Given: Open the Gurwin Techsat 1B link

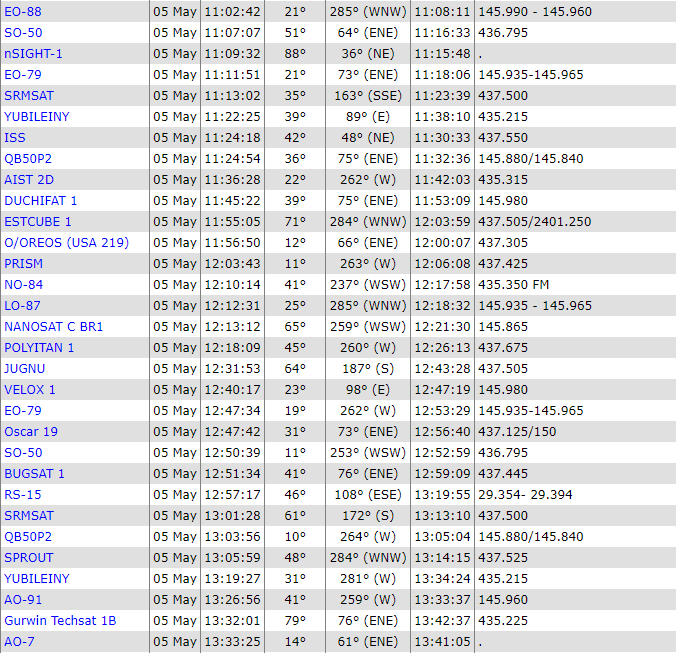Looking at the screenshot, I should pos(60,620).
